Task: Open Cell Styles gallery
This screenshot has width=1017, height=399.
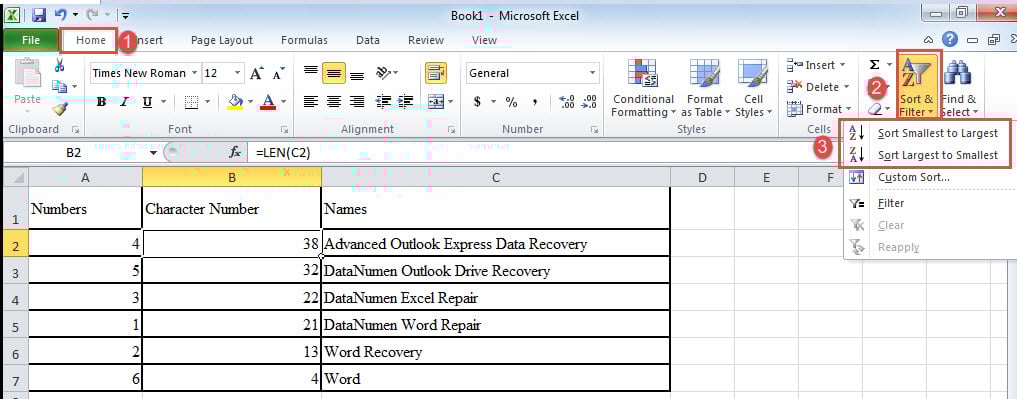Action: click(753, 88)
